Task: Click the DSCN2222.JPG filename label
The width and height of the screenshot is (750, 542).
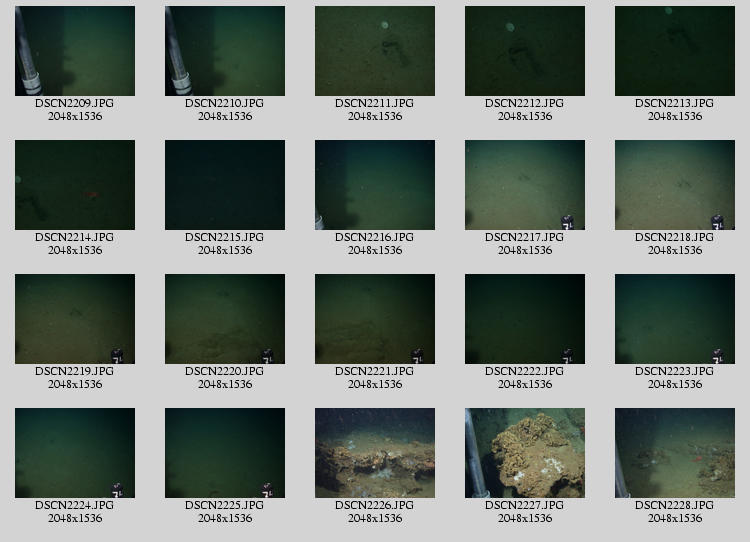Action: pos(525,371)
